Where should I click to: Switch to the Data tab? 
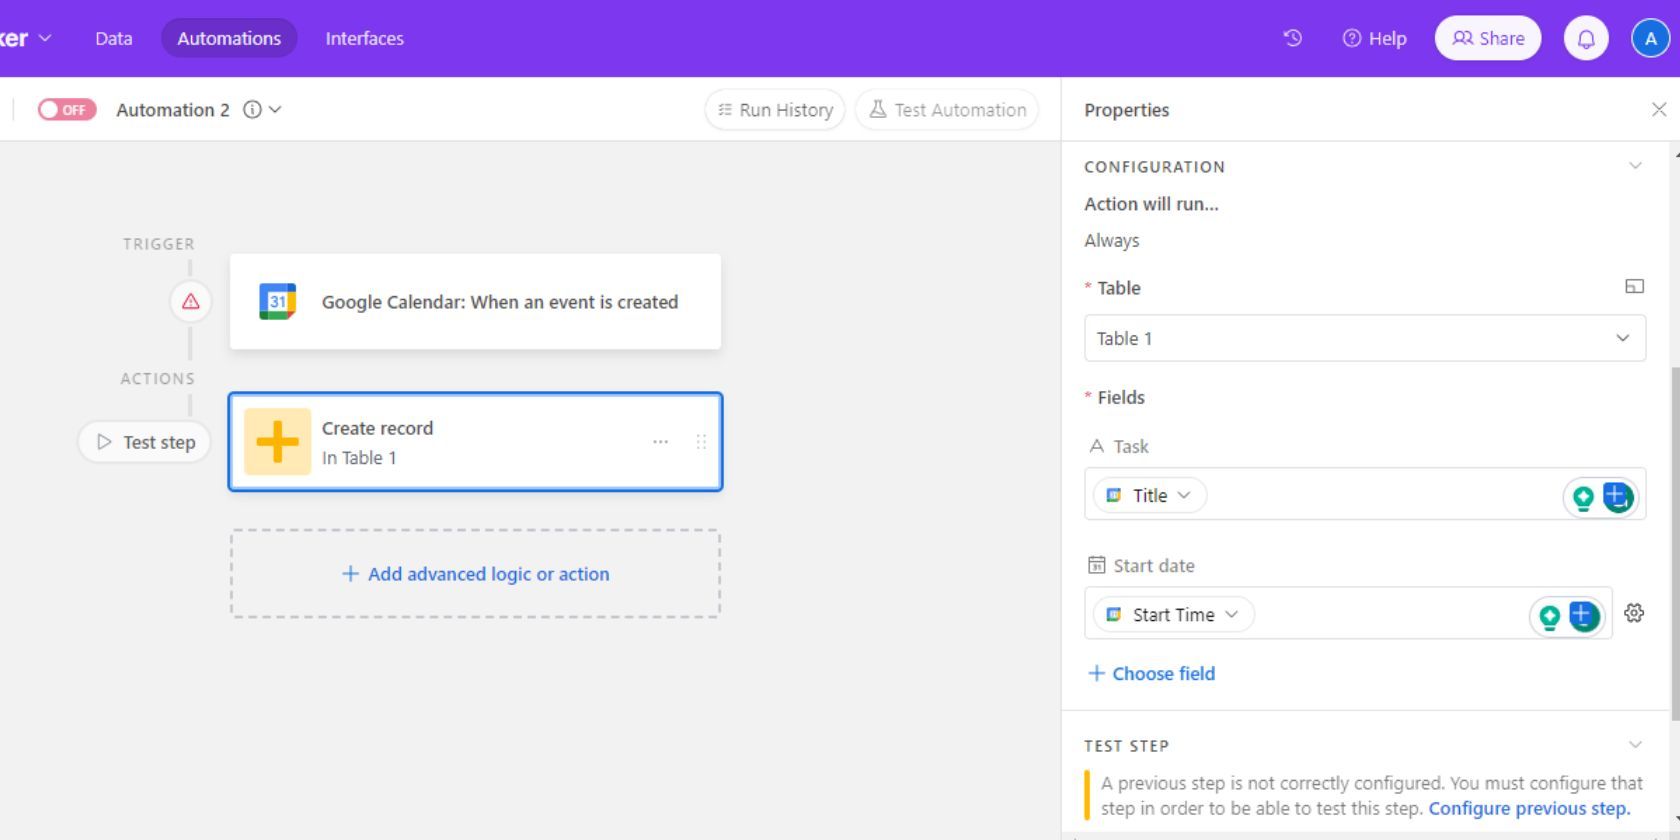pyautogui.click(x=113, y=38)
